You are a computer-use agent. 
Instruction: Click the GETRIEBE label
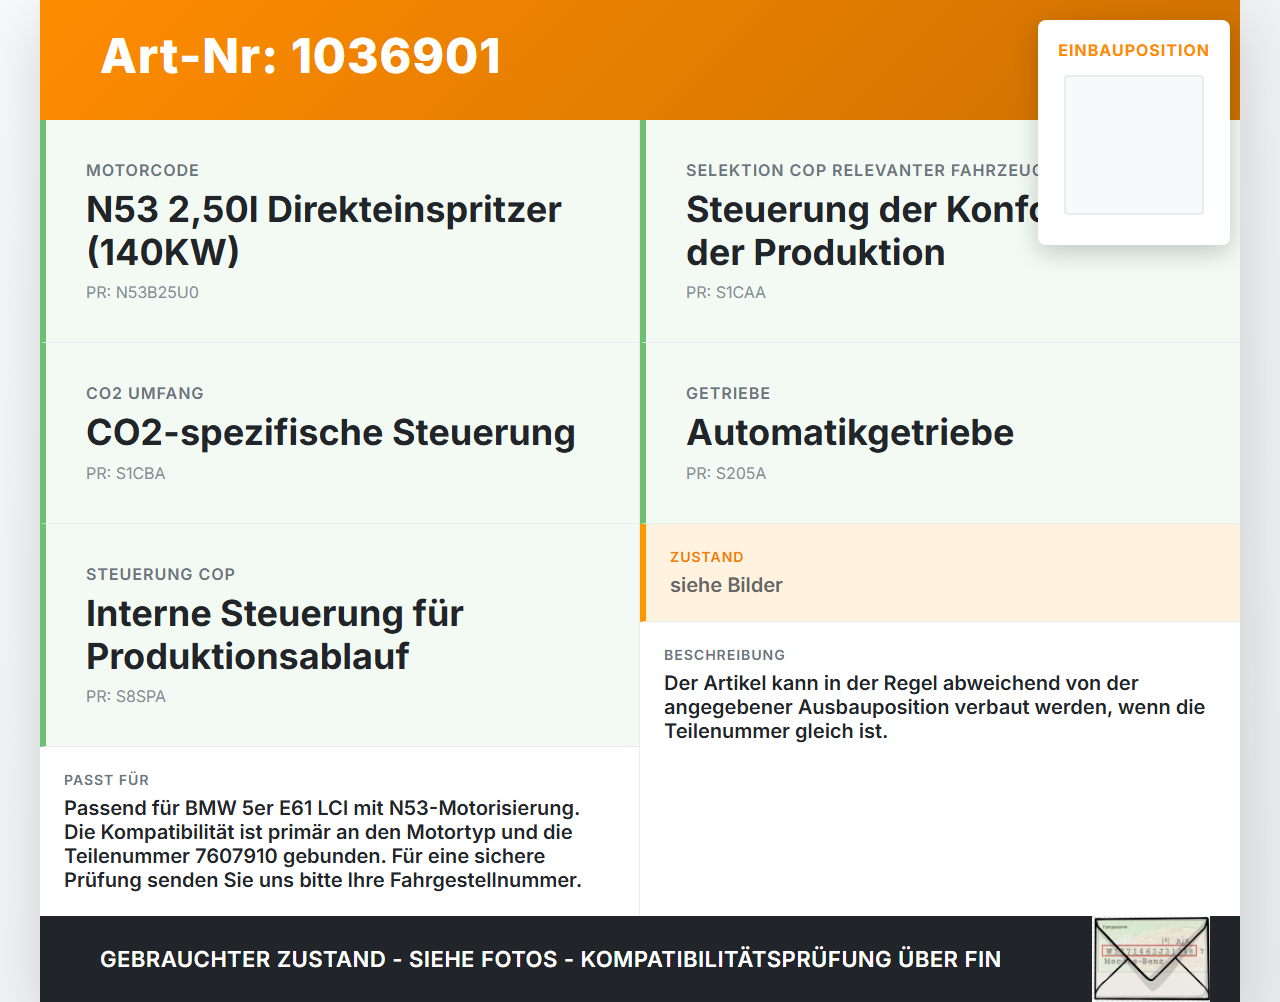pos(728,394)
